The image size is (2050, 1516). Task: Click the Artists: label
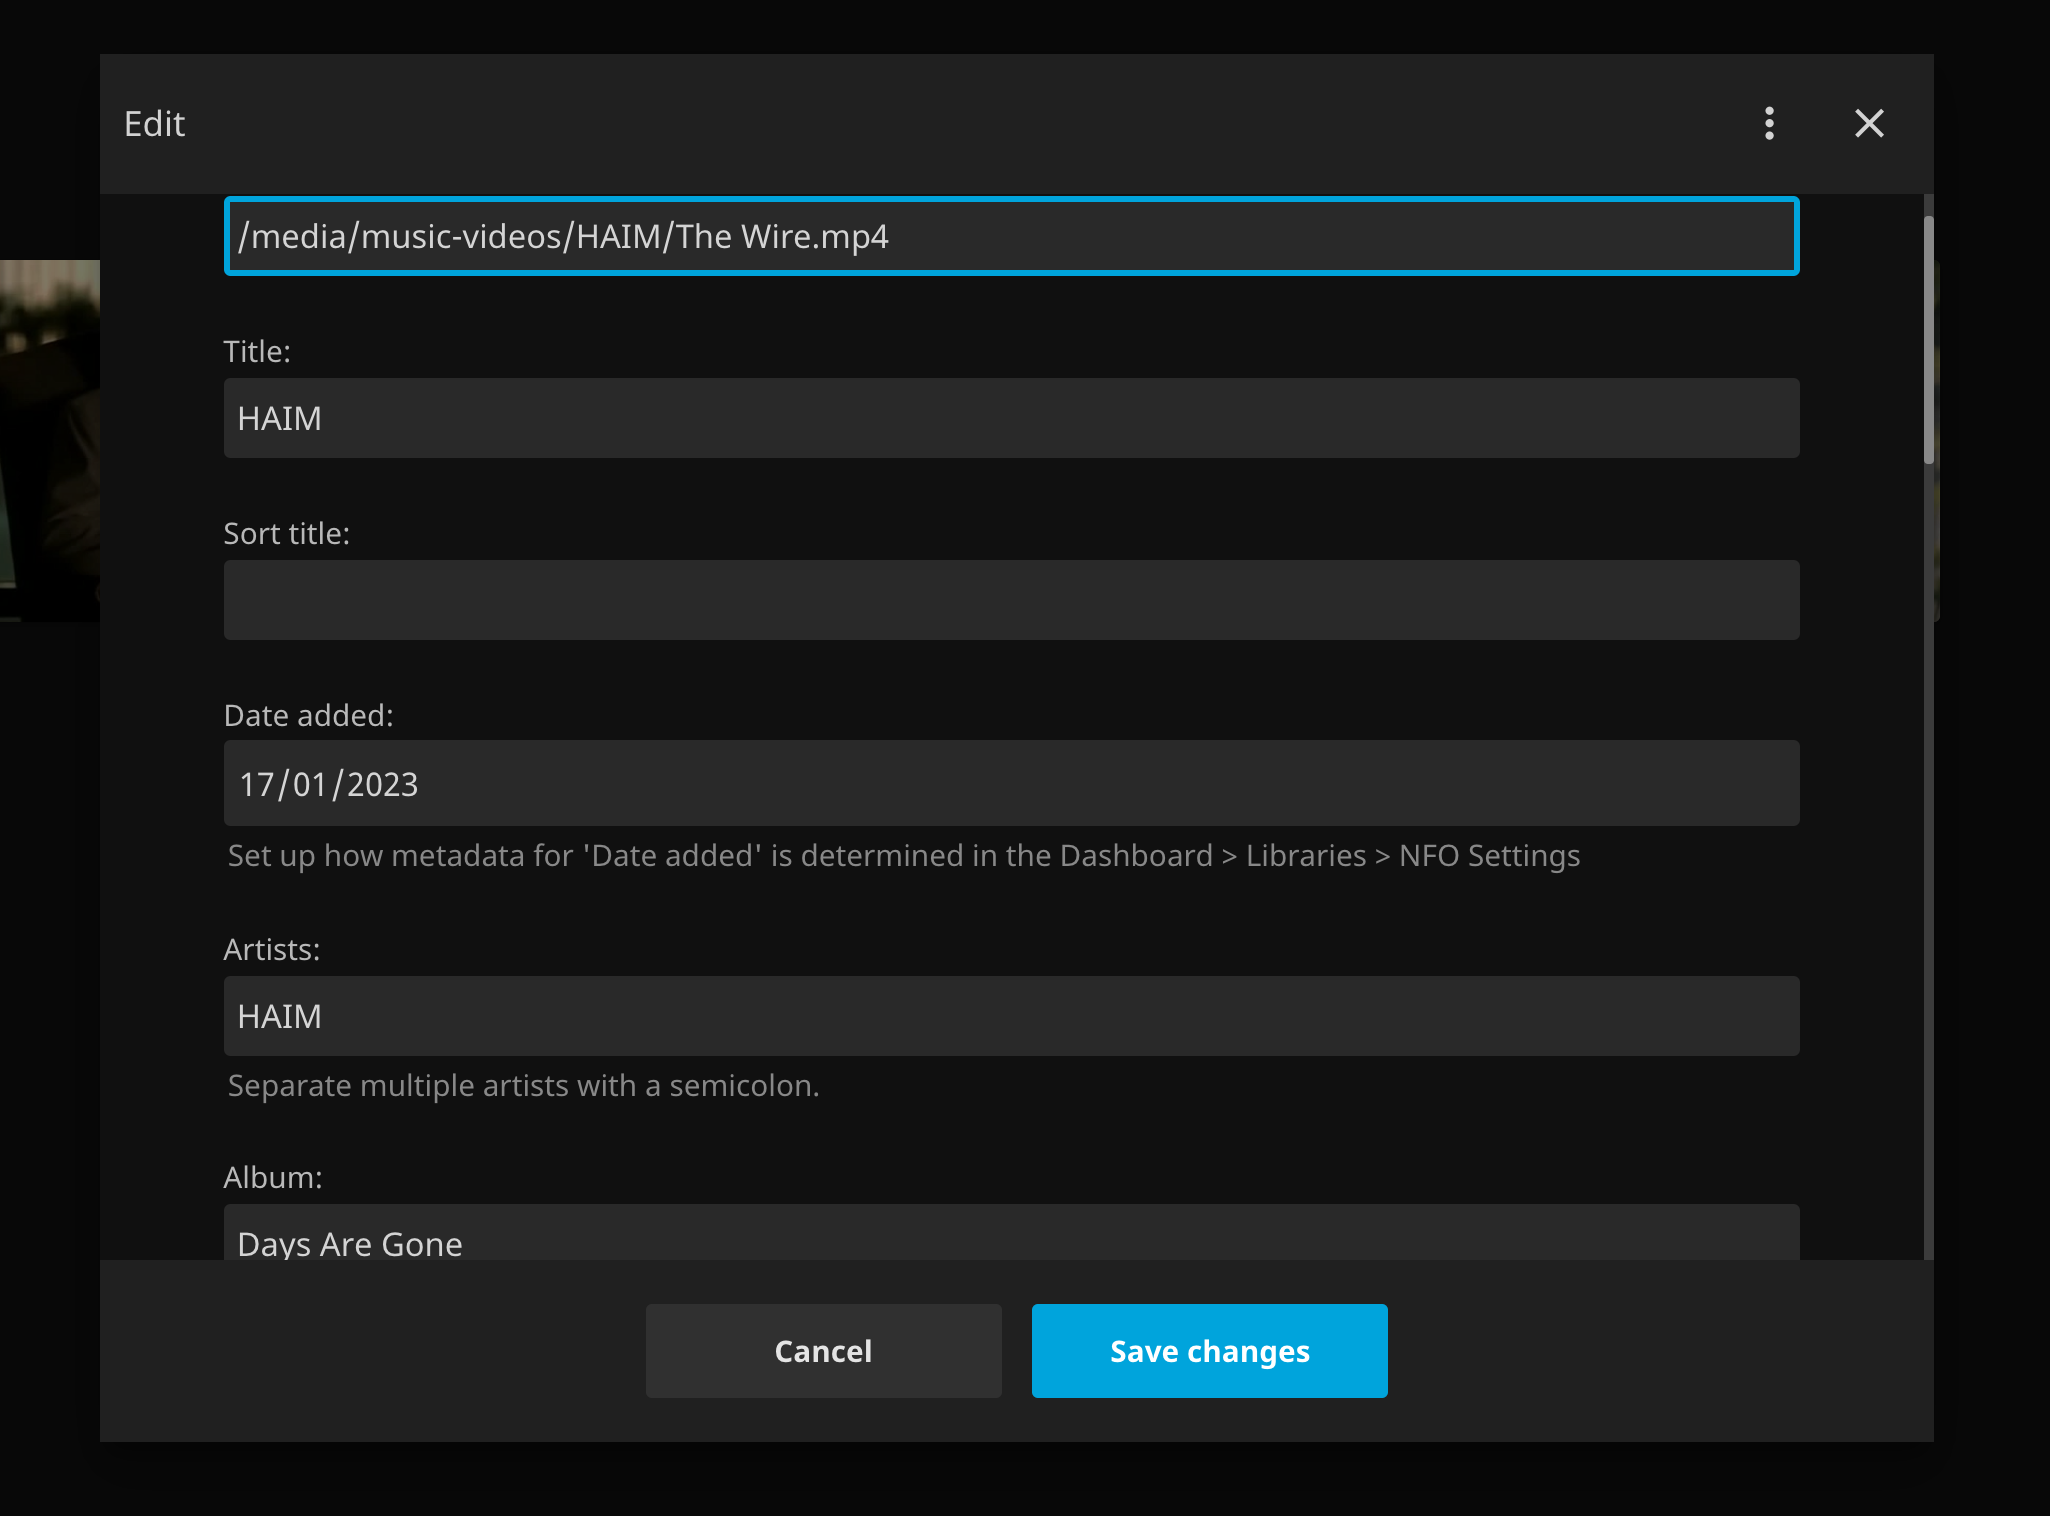[271, 950]
